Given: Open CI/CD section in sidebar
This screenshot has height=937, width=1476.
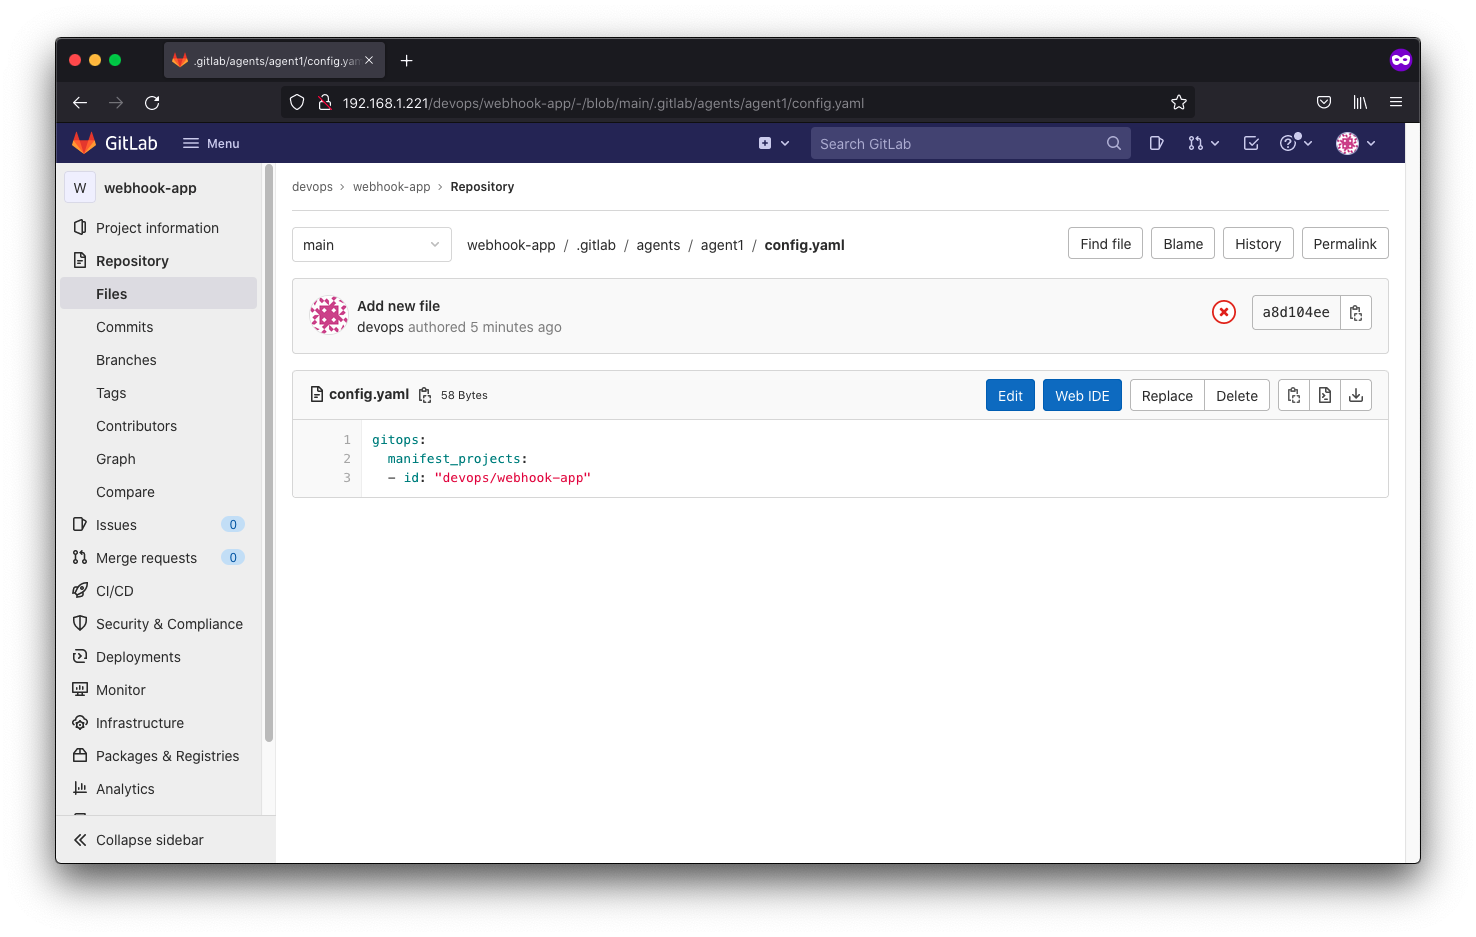Looking at the screenshot, I should point(115,591).
